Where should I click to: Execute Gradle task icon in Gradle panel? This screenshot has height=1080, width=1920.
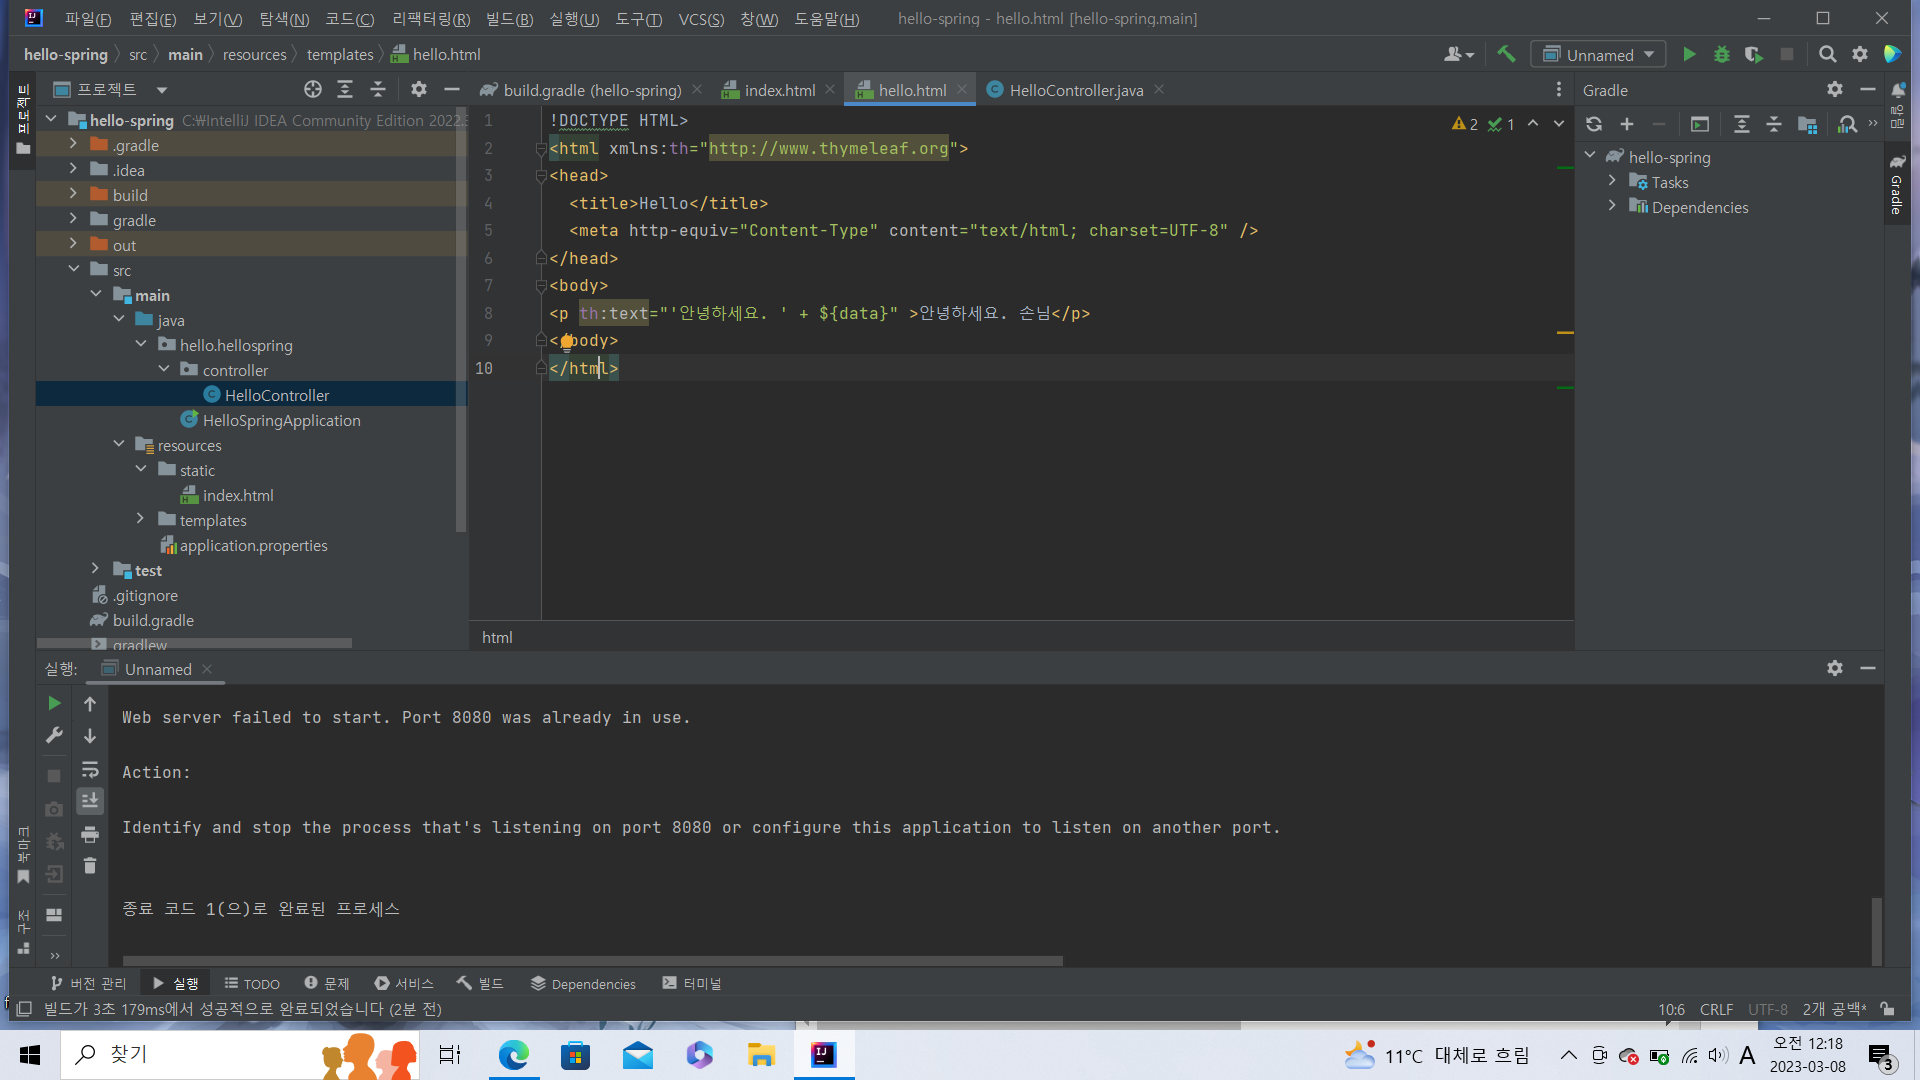click(1700, 124)
